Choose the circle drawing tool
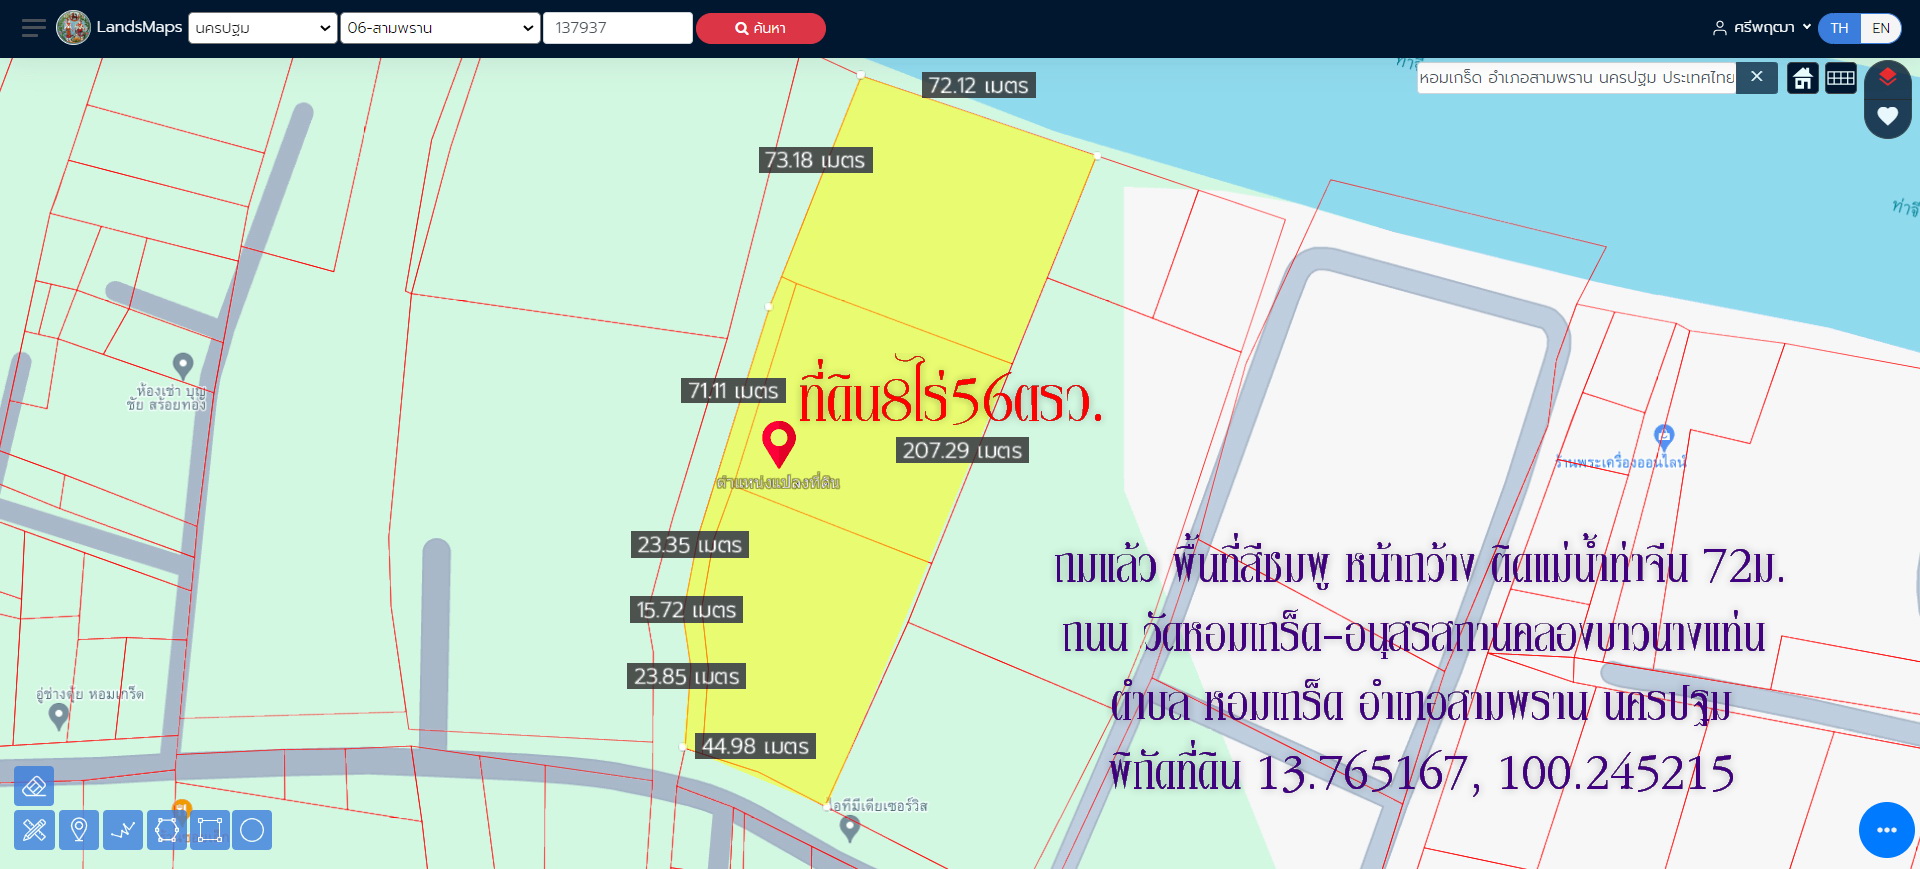This screenshot has height=869, width=1920. click(x=252, y=830)
